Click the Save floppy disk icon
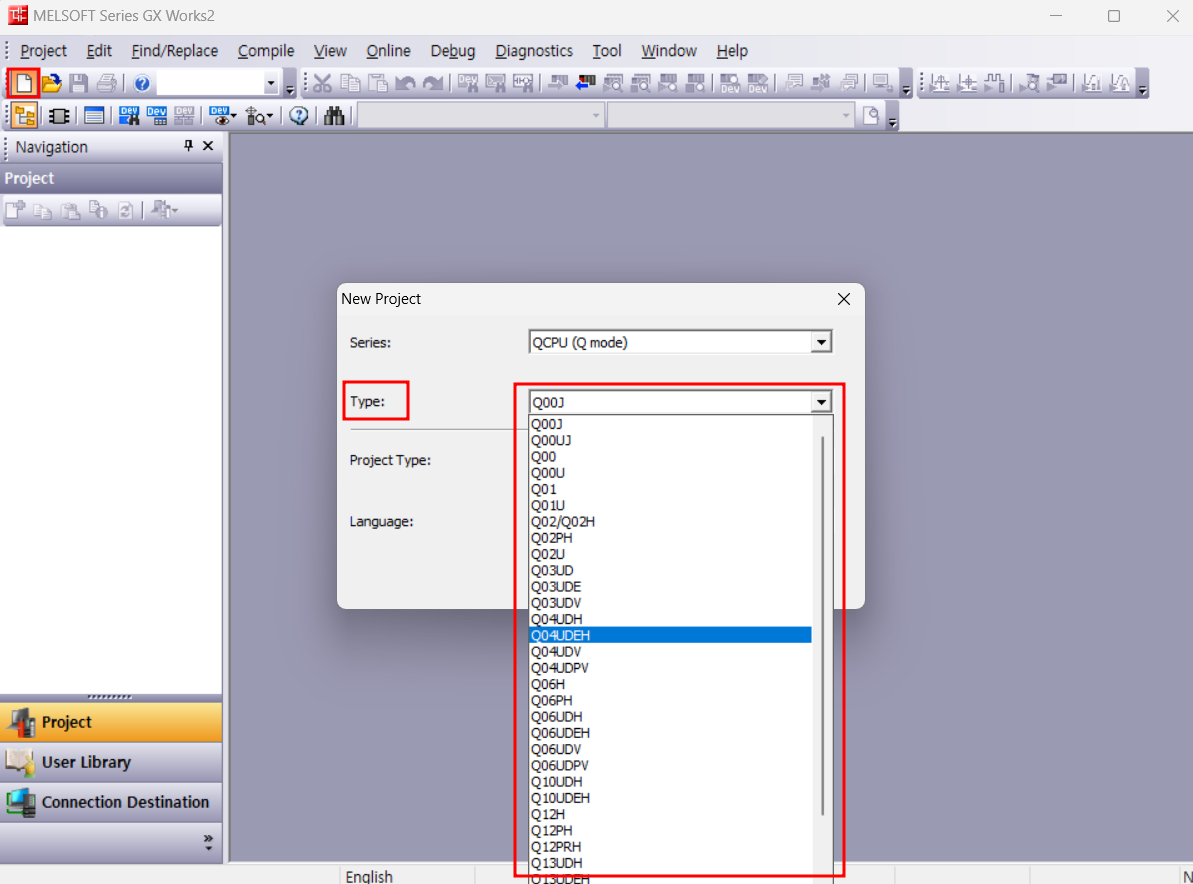Screen dimensions: 1193x884 pyautogui.click(x=78, y=83)
